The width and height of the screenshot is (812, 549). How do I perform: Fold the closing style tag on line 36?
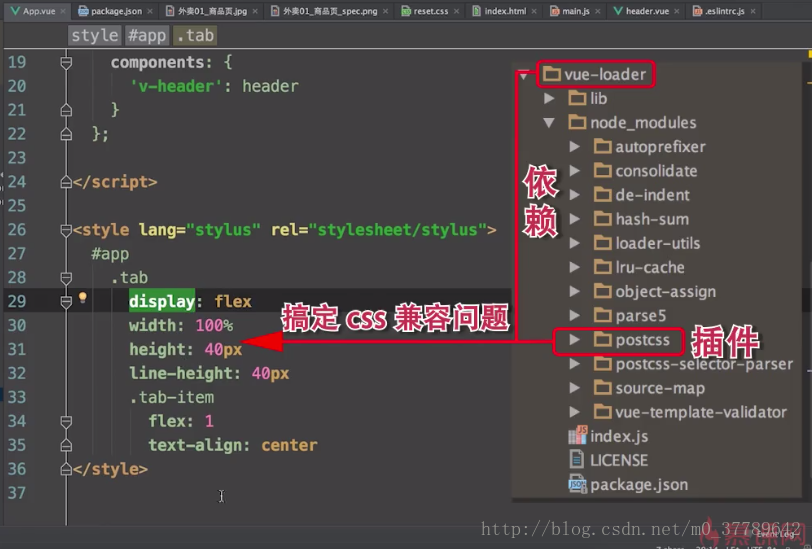click(x=66, y=469)
